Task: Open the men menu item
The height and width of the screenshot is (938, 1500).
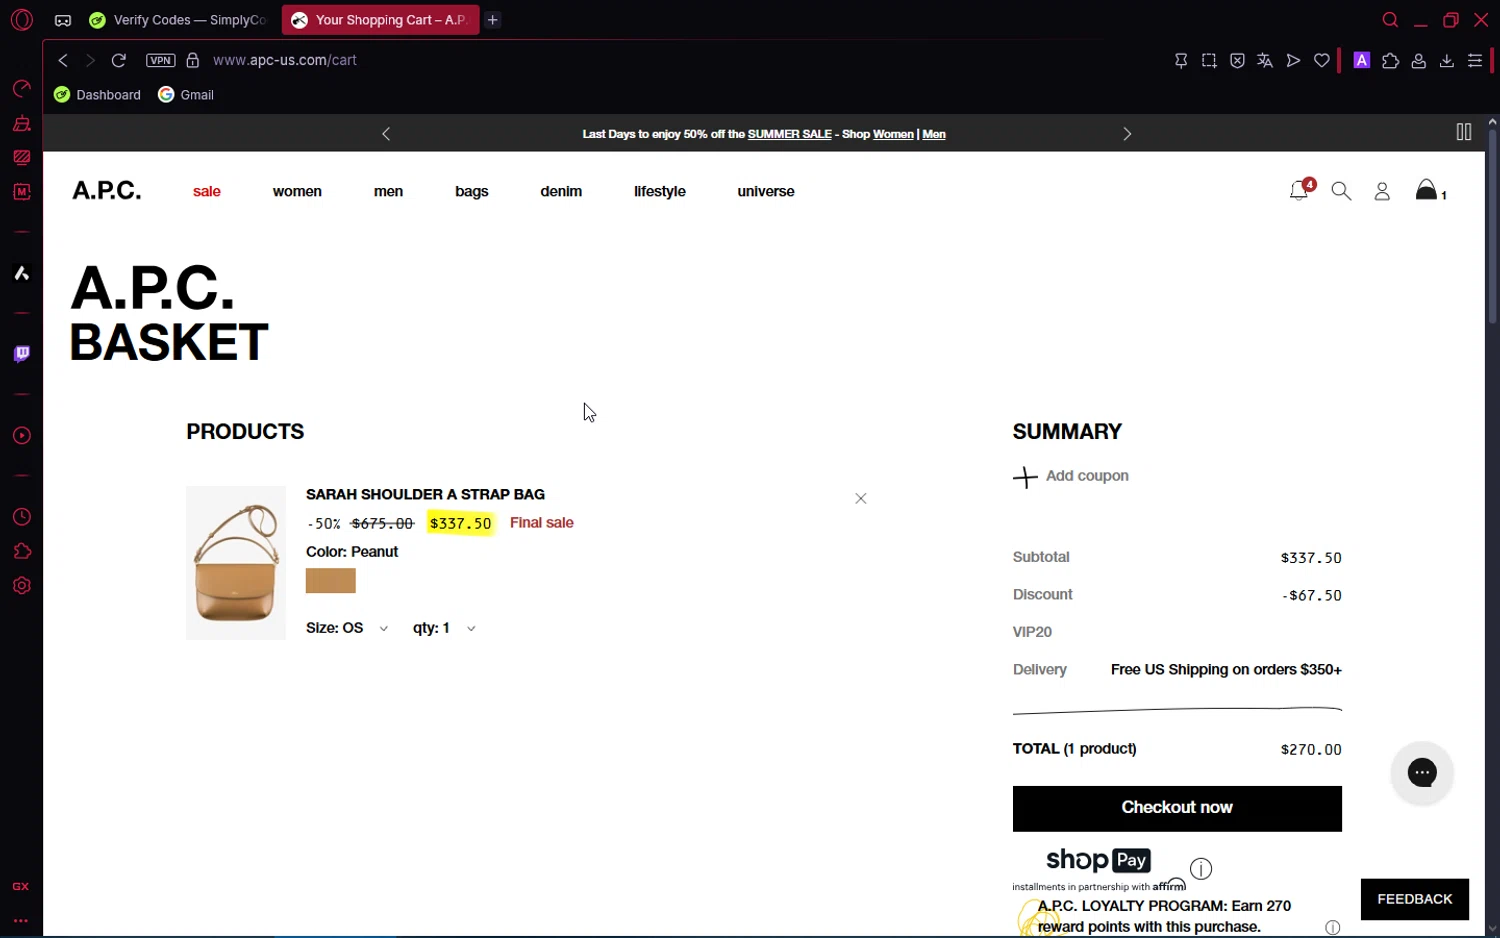Action: pyautogui.click(x=388, y=191)
